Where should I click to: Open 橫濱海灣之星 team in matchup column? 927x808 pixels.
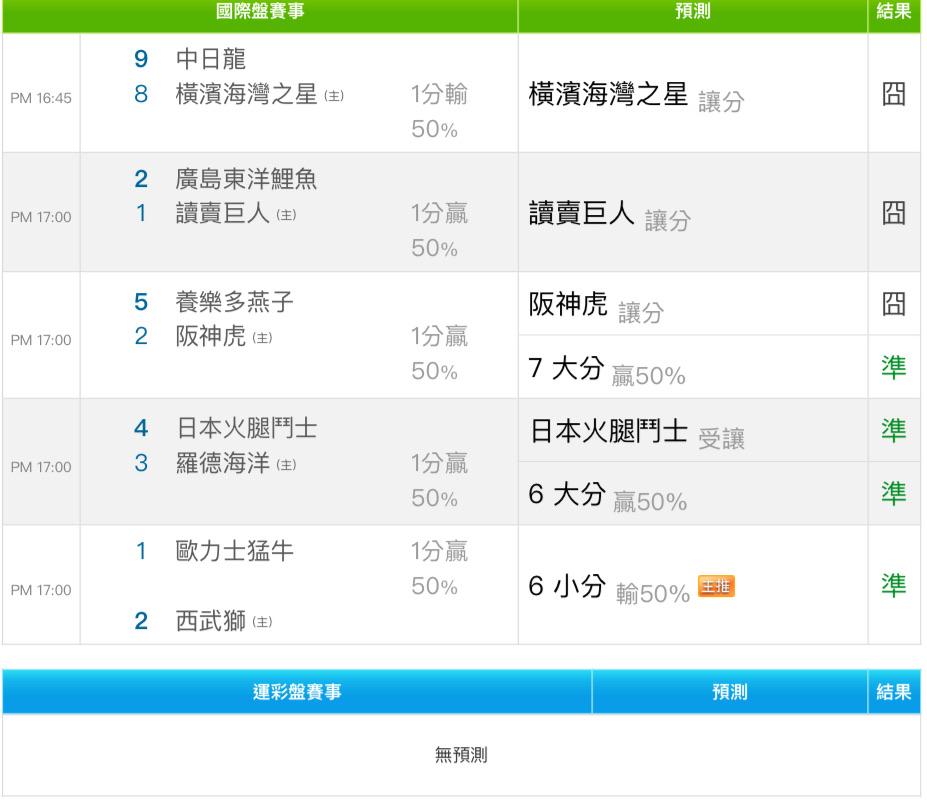click(x=246, y=95)
